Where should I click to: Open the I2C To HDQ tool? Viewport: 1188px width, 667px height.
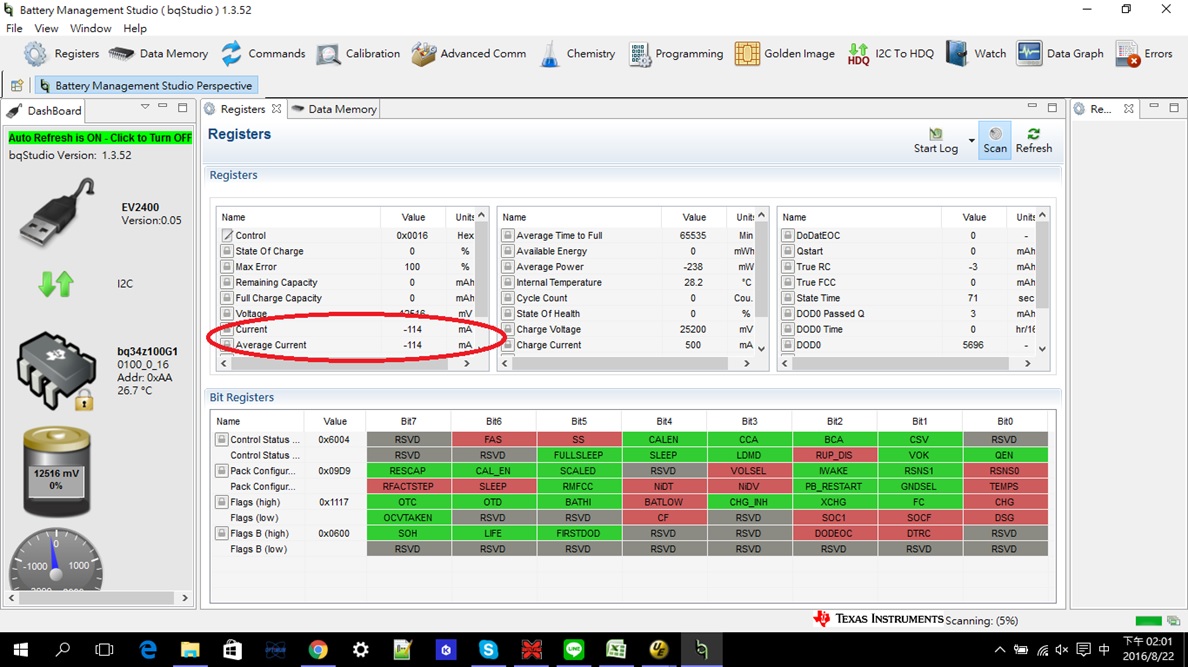[890, 54]
